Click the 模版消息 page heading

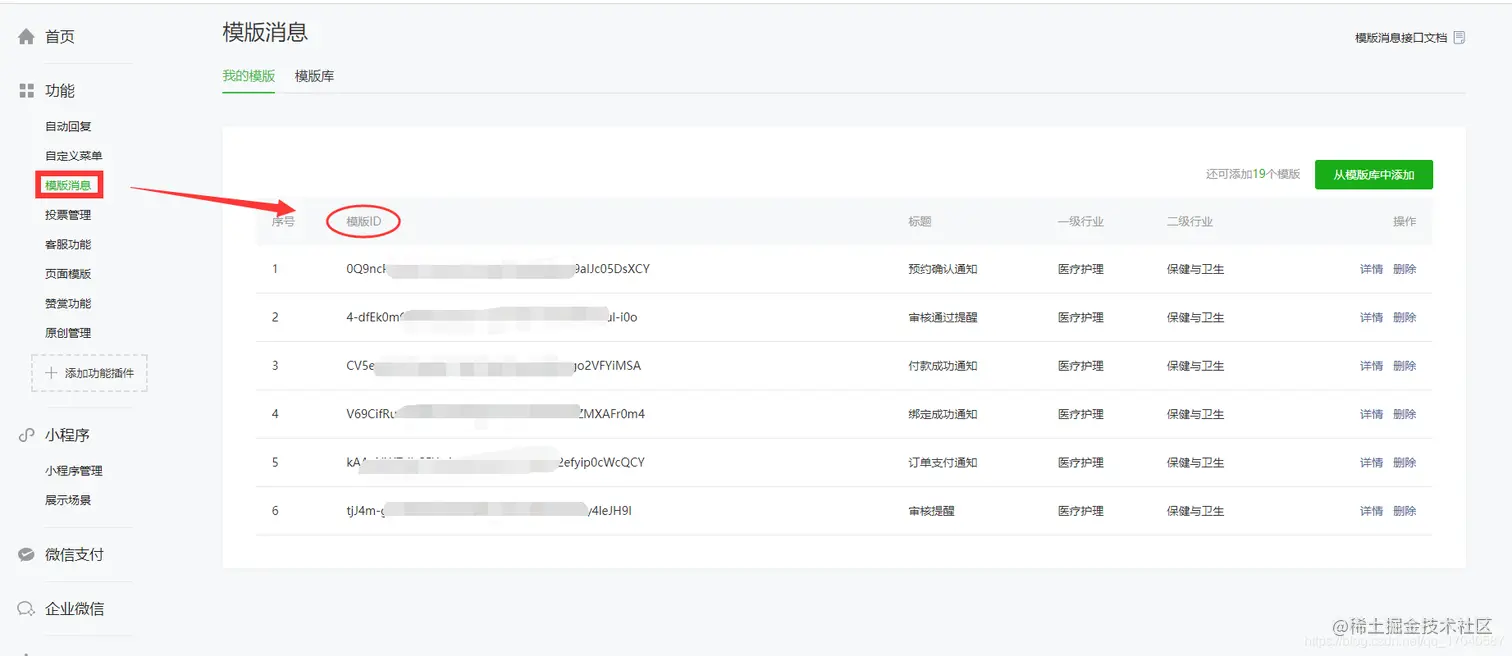tap(265, 32)
